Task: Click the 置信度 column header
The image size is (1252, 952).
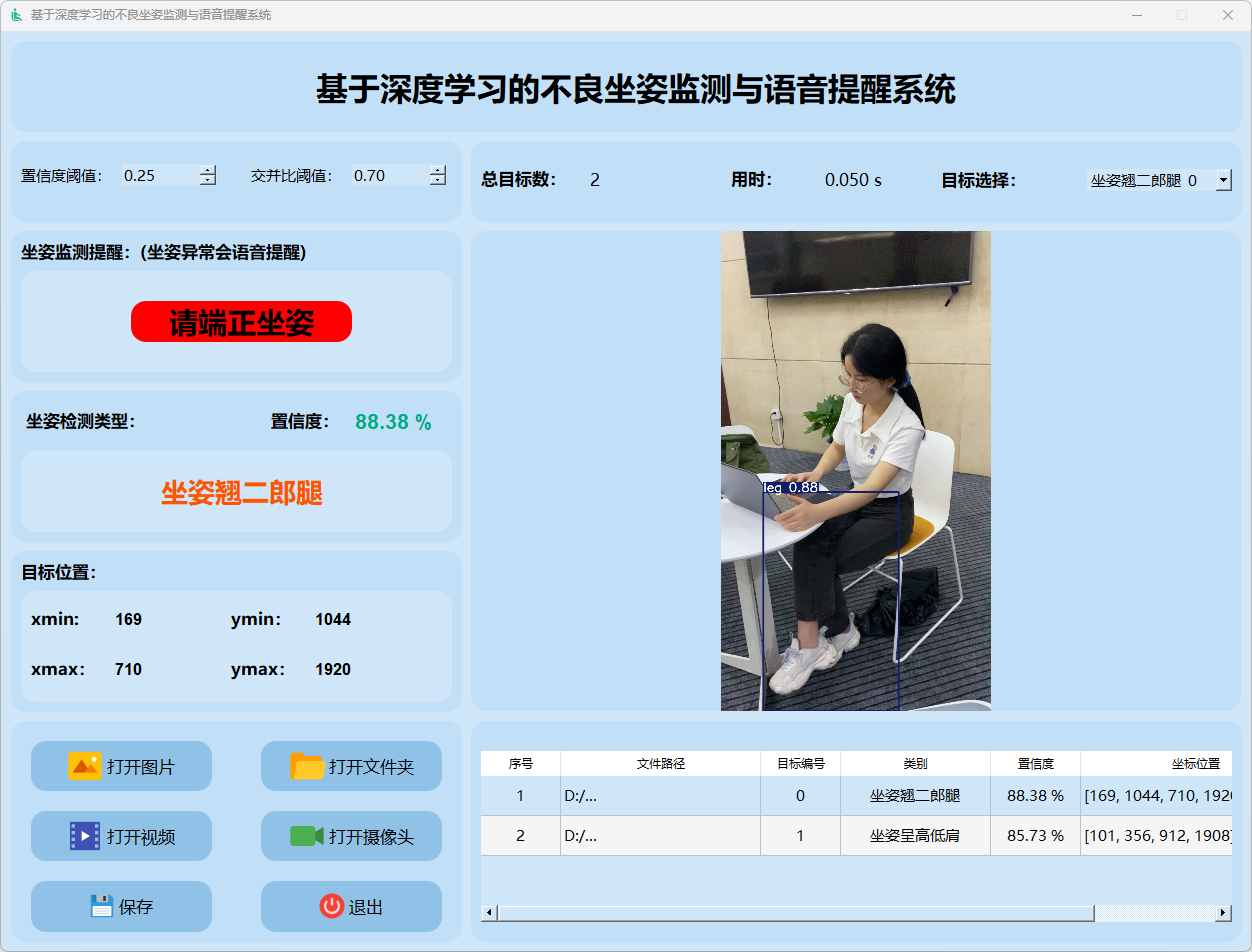Action: [1035, 764]
